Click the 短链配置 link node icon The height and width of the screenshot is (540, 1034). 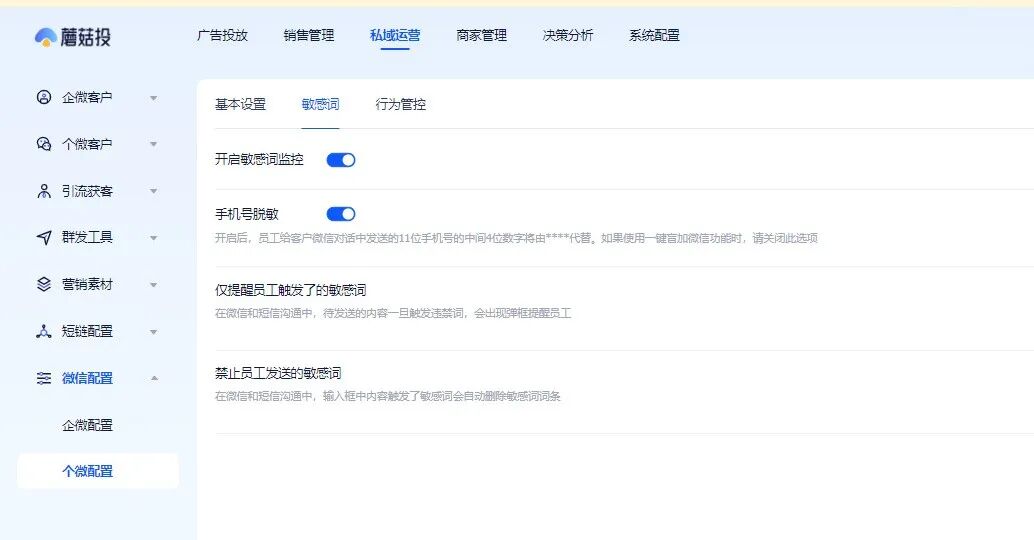click(x=43, y=331)
